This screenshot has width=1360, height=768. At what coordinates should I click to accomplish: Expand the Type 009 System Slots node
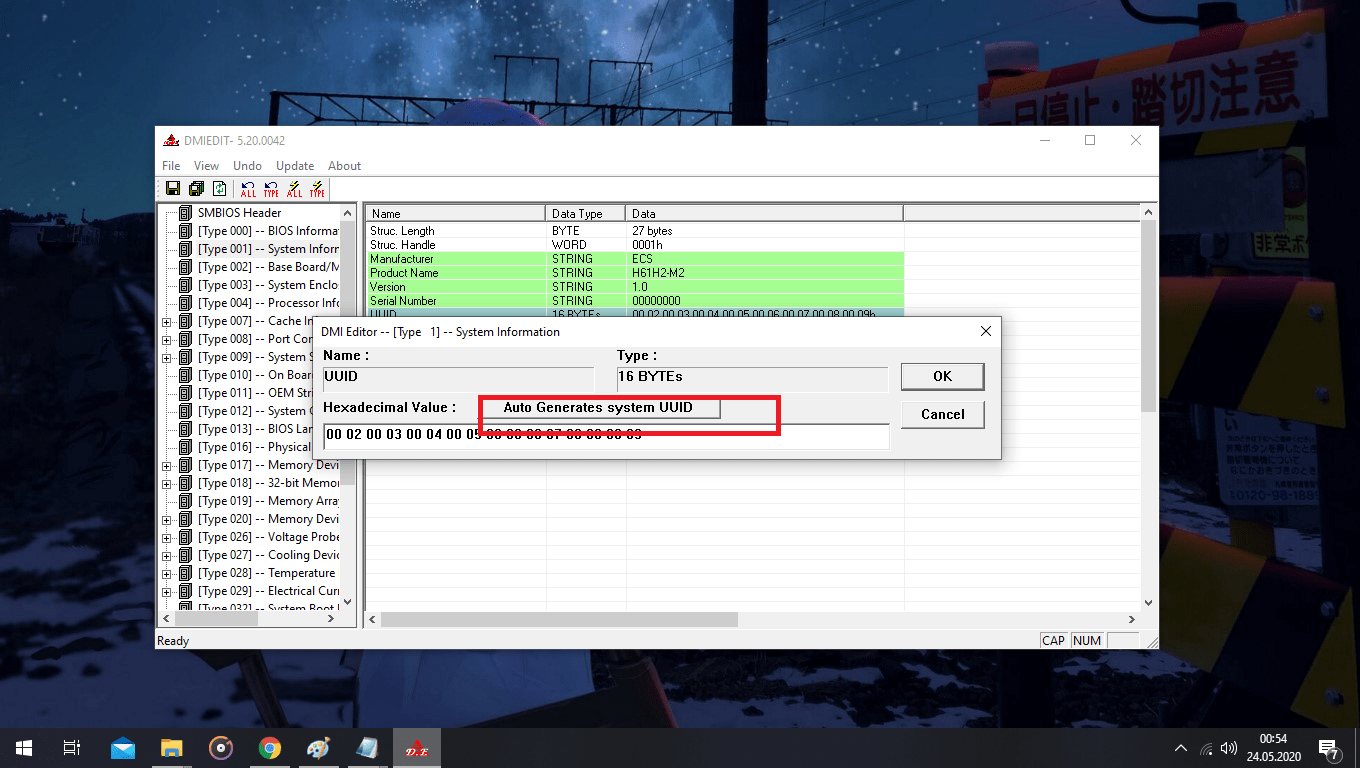167,357
